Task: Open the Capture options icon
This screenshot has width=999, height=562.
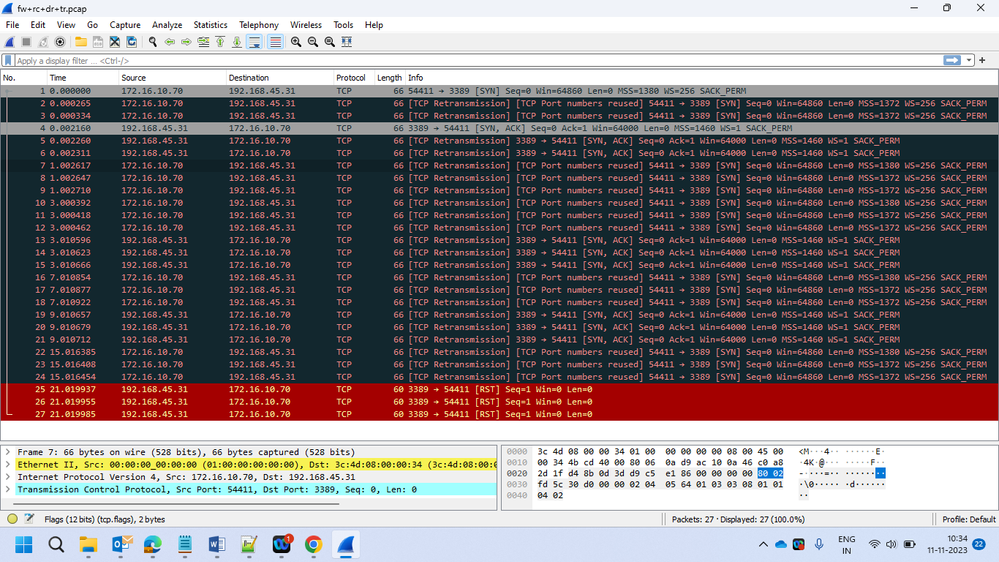Action: [x=60, y=42]
